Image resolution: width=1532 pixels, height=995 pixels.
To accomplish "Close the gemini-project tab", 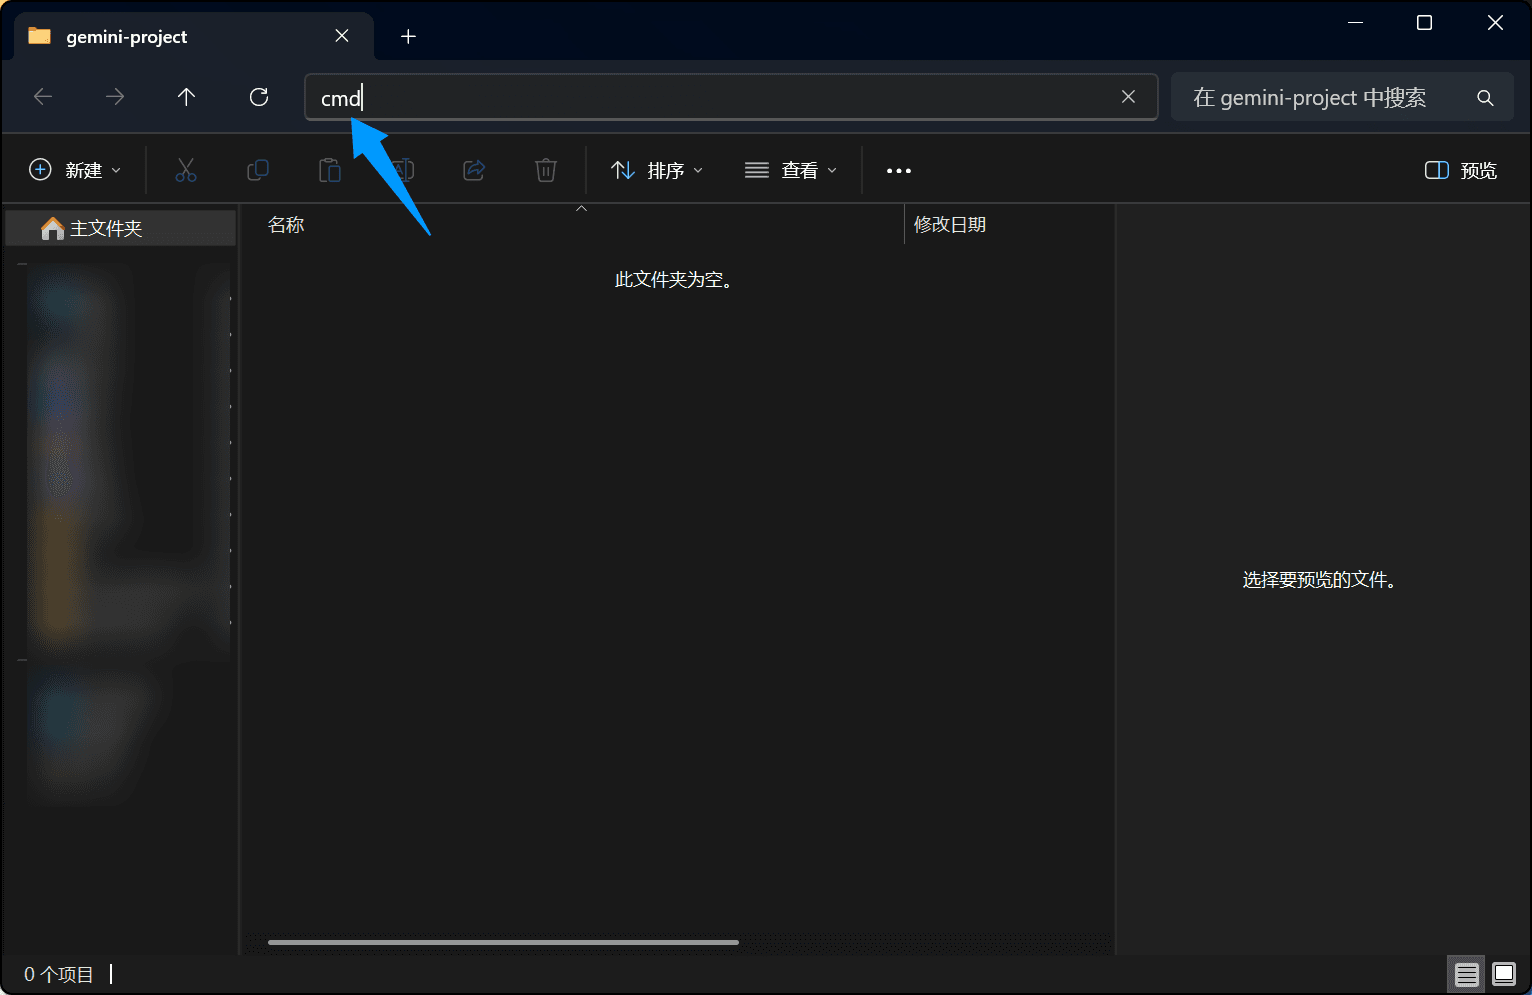I will coord(342,36).
